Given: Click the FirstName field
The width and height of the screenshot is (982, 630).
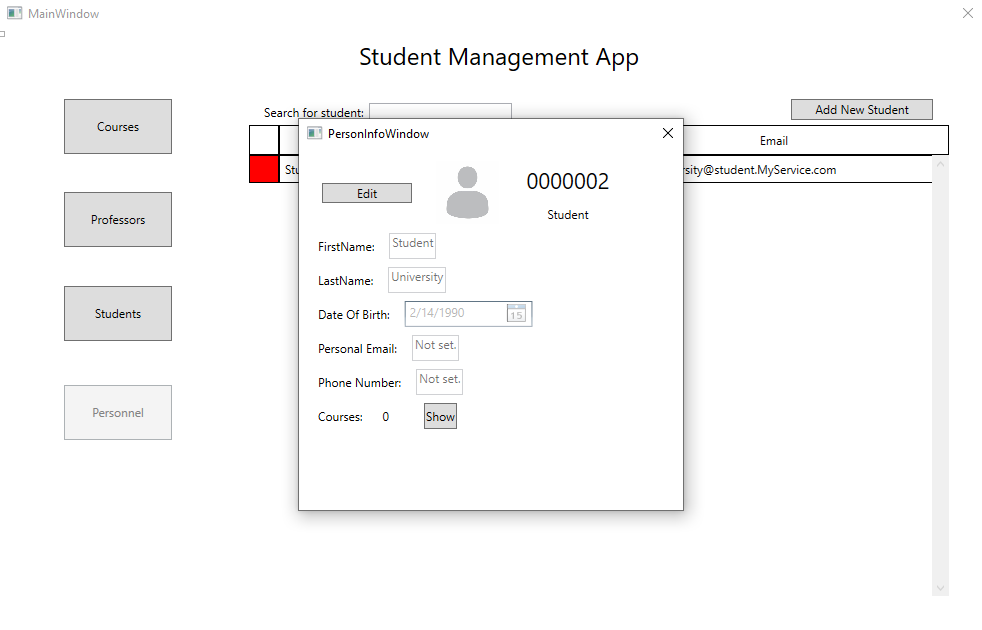Looking at the screenshot, I should pyautogui.click(x=412, y=245).
